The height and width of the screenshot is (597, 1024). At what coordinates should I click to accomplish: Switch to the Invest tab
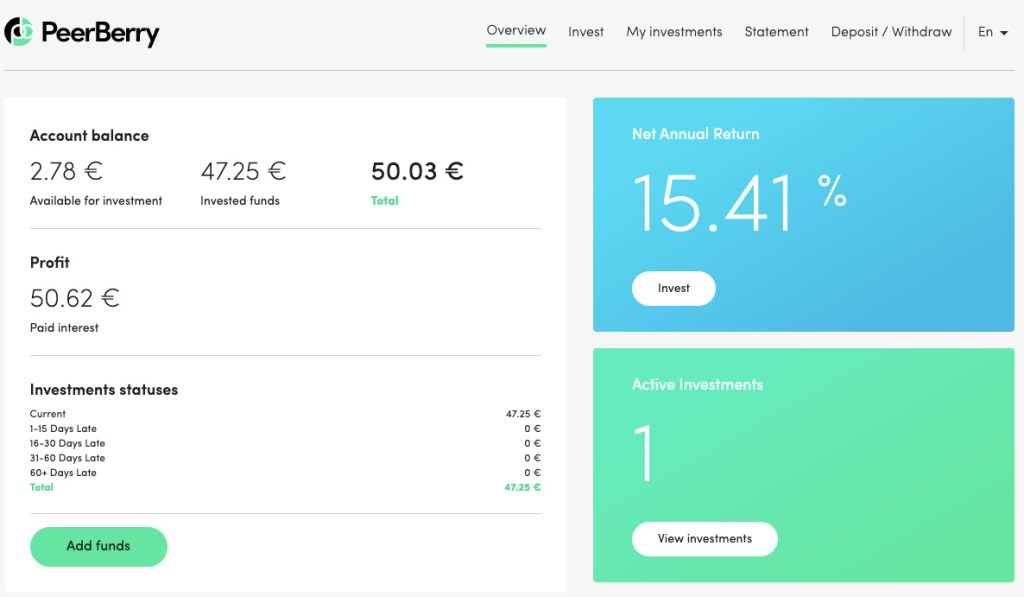586,31
